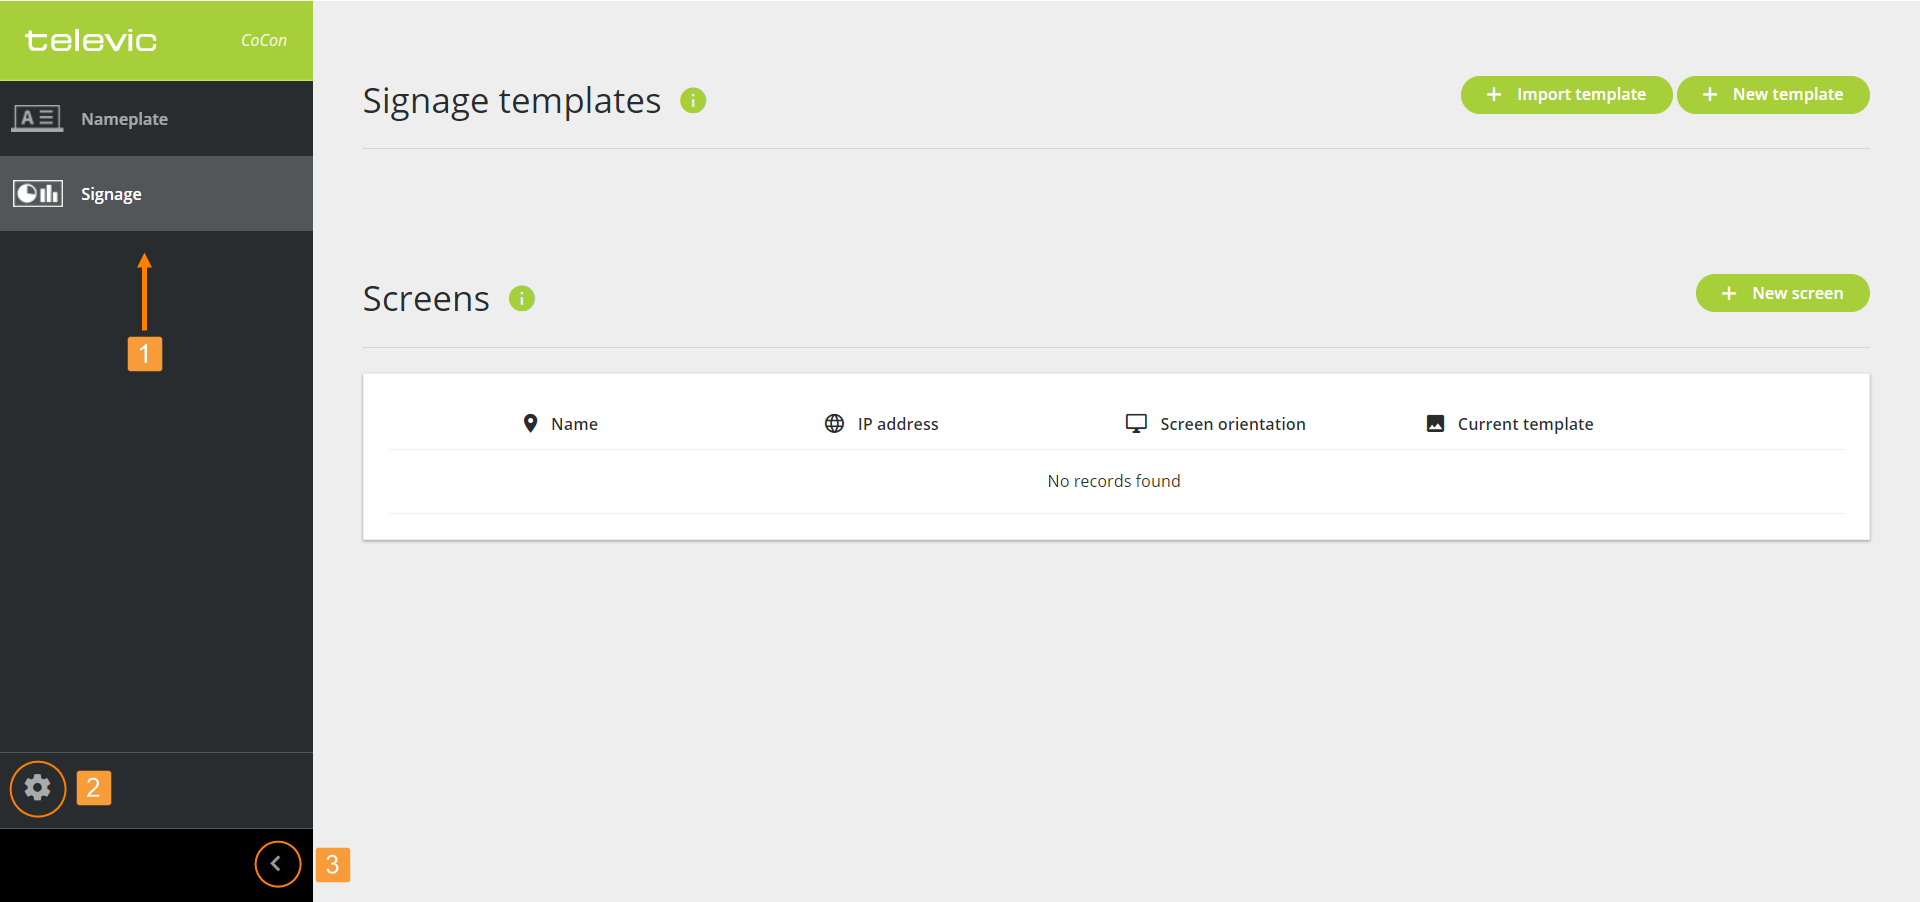Screen dimensions: 1920x902
Task: Click the monitor icon for Screen orientation
Action: pyautogui.click(x=1136, y=424)
